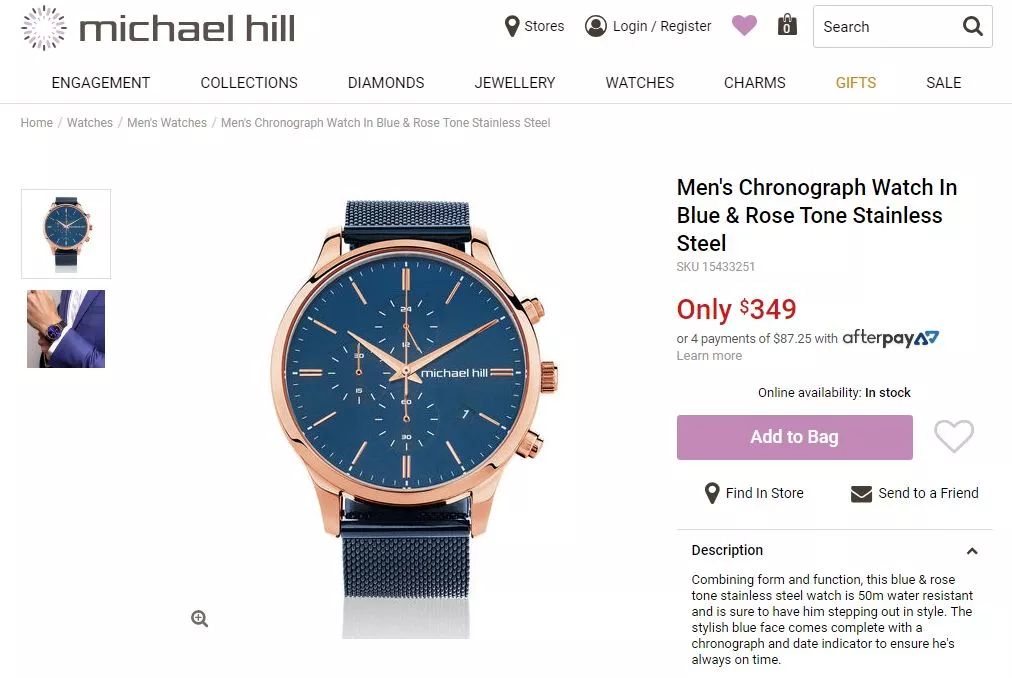The height and width of the screenshot is (678, 1012).
Task: Add the watch to bag
Action: 794,437
